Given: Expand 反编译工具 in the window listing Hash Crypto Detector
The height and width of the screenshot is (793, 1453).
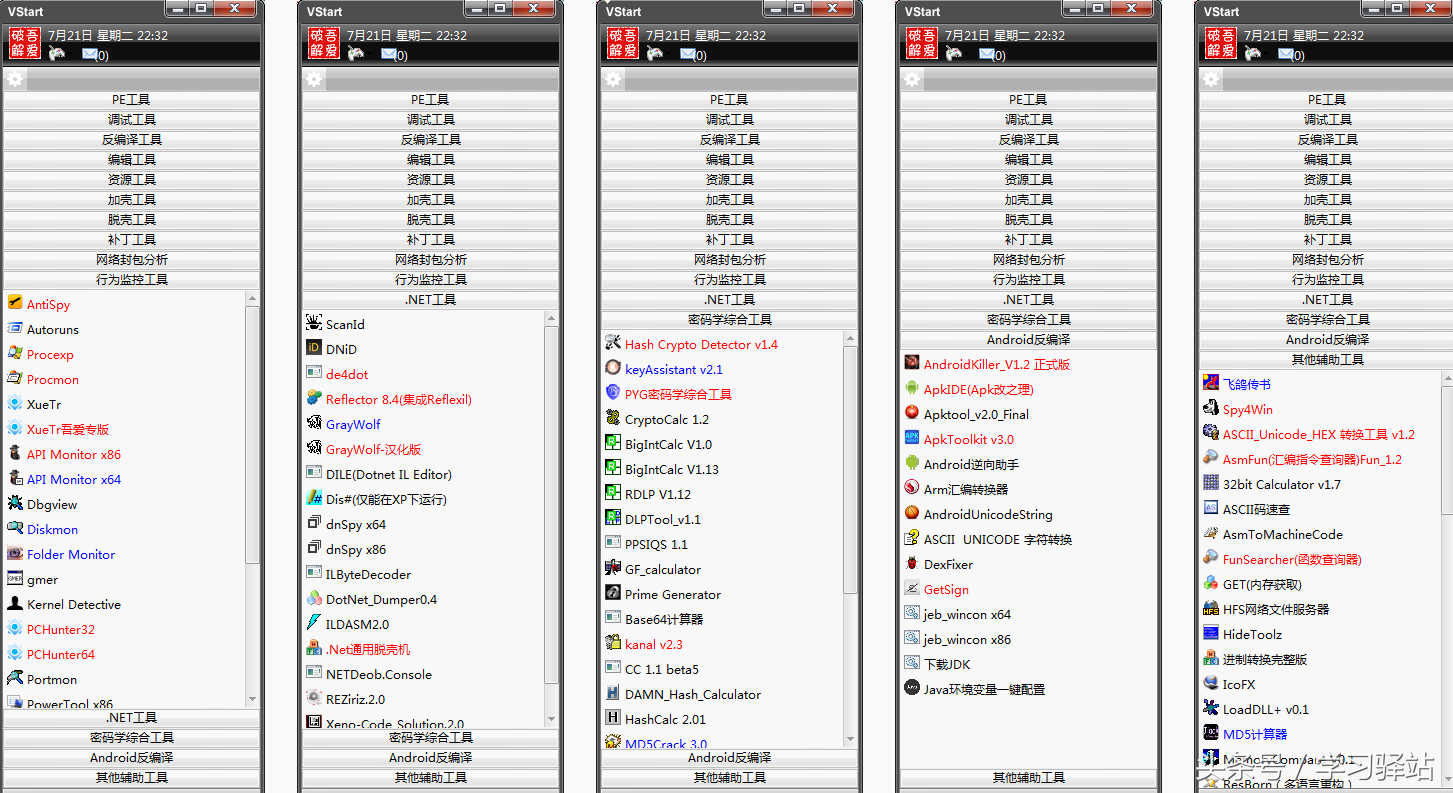Looking at the screenshot, I should (729, 140).
